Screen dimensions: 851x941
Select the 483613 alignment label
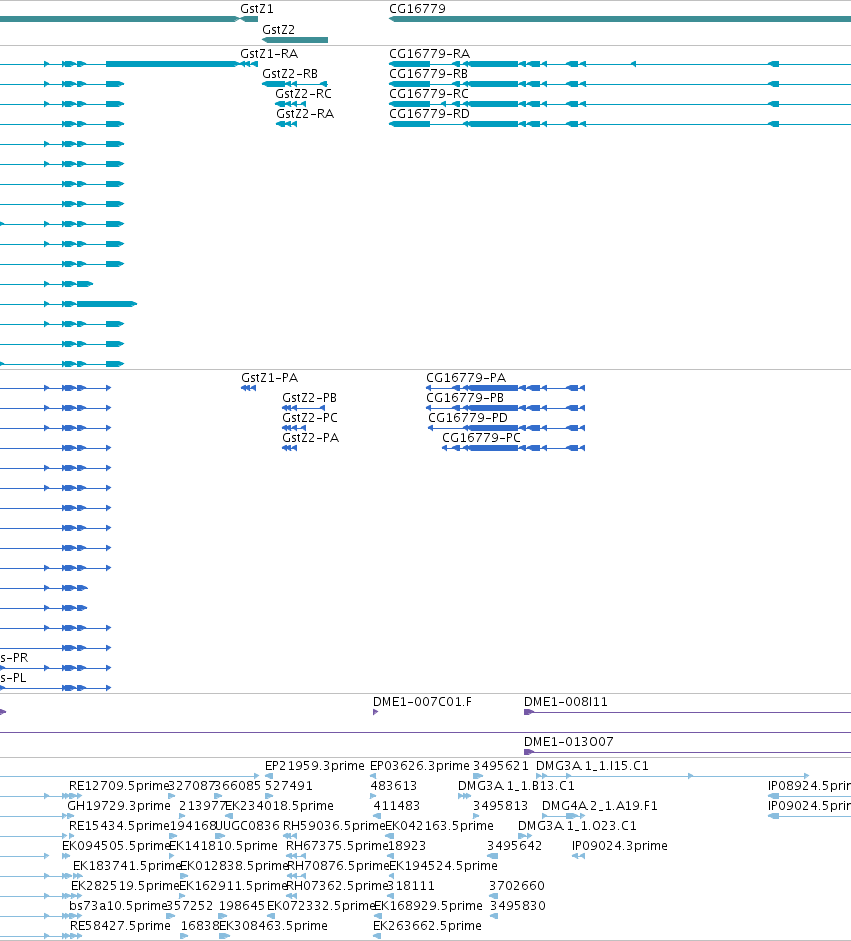(394, 786)
